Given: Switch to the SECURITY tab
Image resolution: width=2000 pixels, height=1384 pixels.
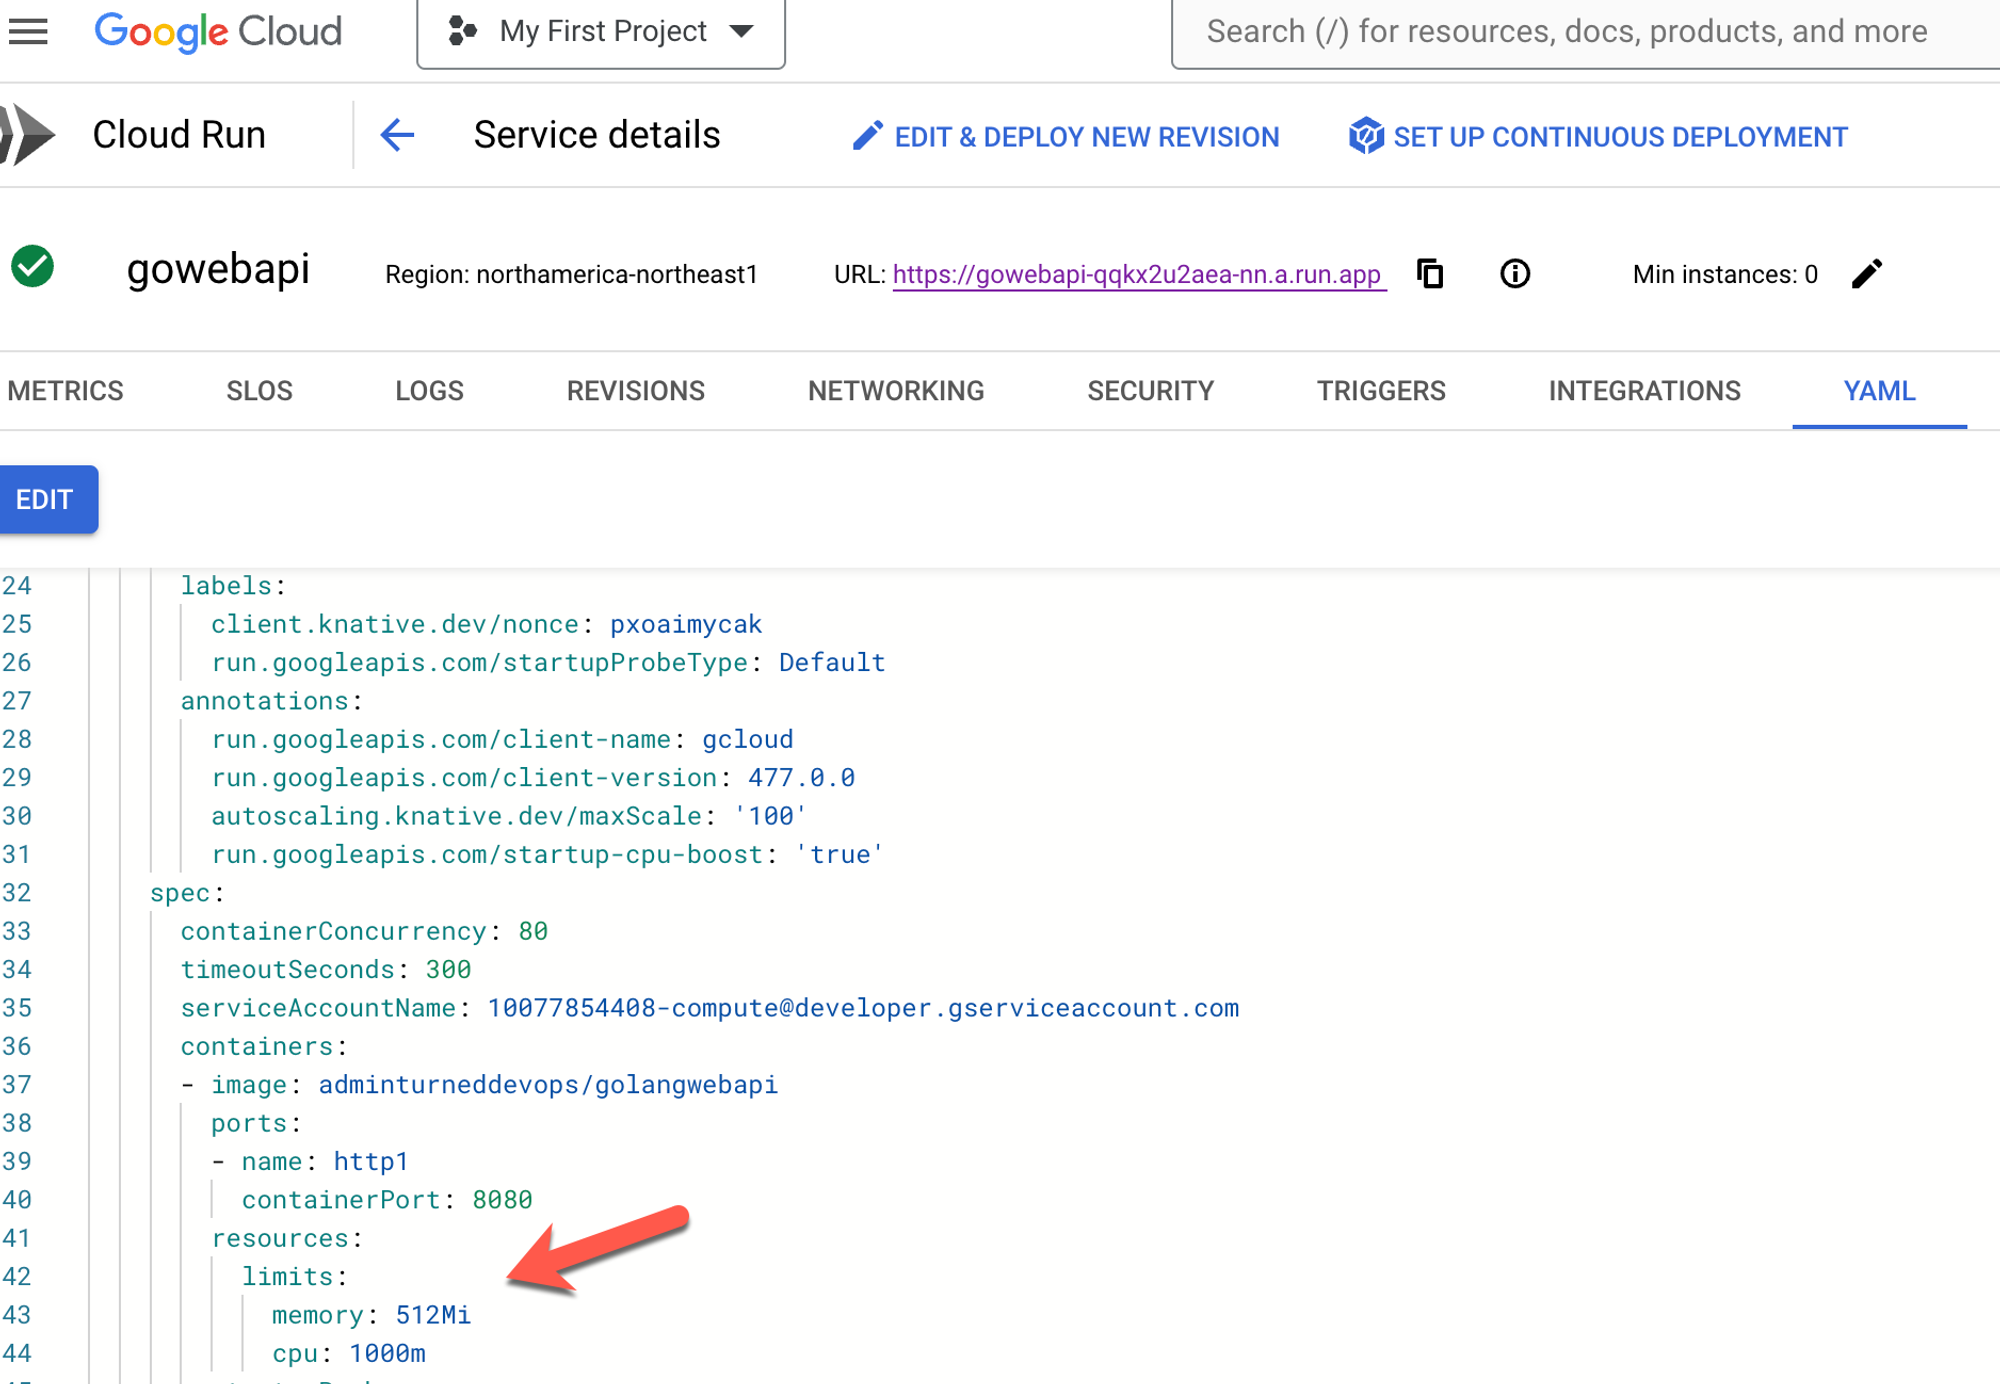Looking at the screenshot, I should tap(1150, 391).
